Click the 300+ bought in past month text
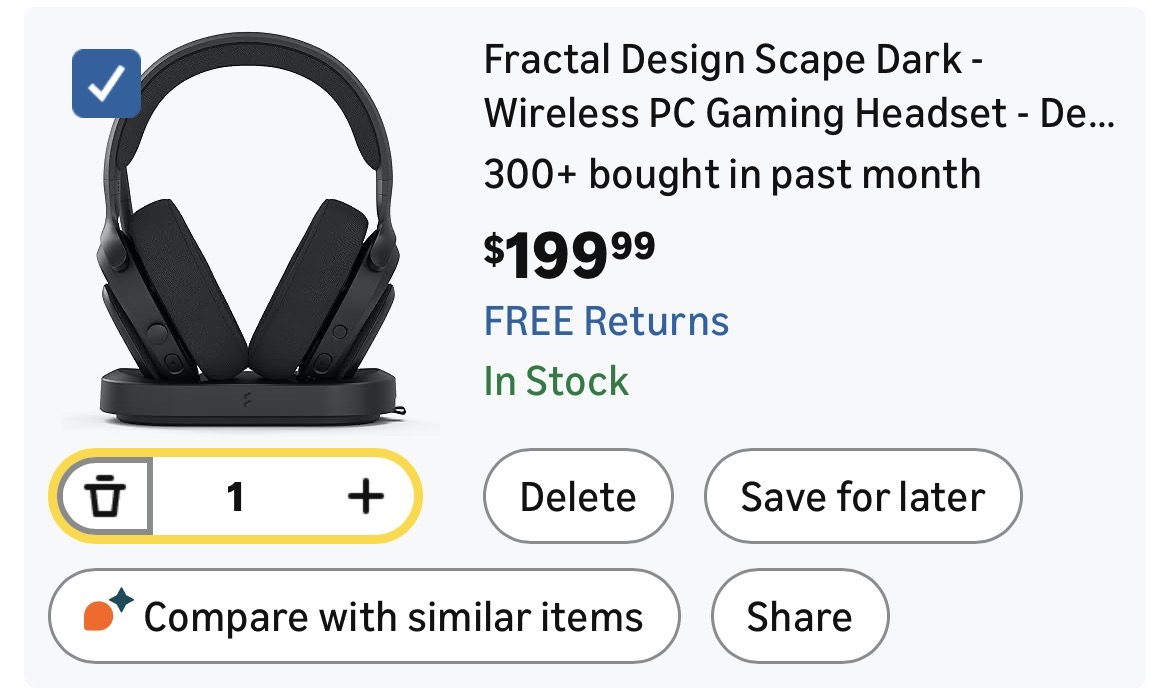This screenshot has width=1170, height=696. pyautogui.click(x=731, y=175)
